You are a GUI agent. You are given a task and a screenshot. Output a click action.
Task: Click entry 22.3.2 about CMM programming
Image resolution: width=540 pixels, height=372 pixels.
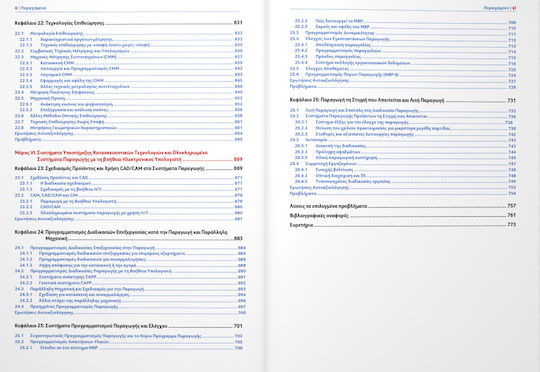click(131, 69)
